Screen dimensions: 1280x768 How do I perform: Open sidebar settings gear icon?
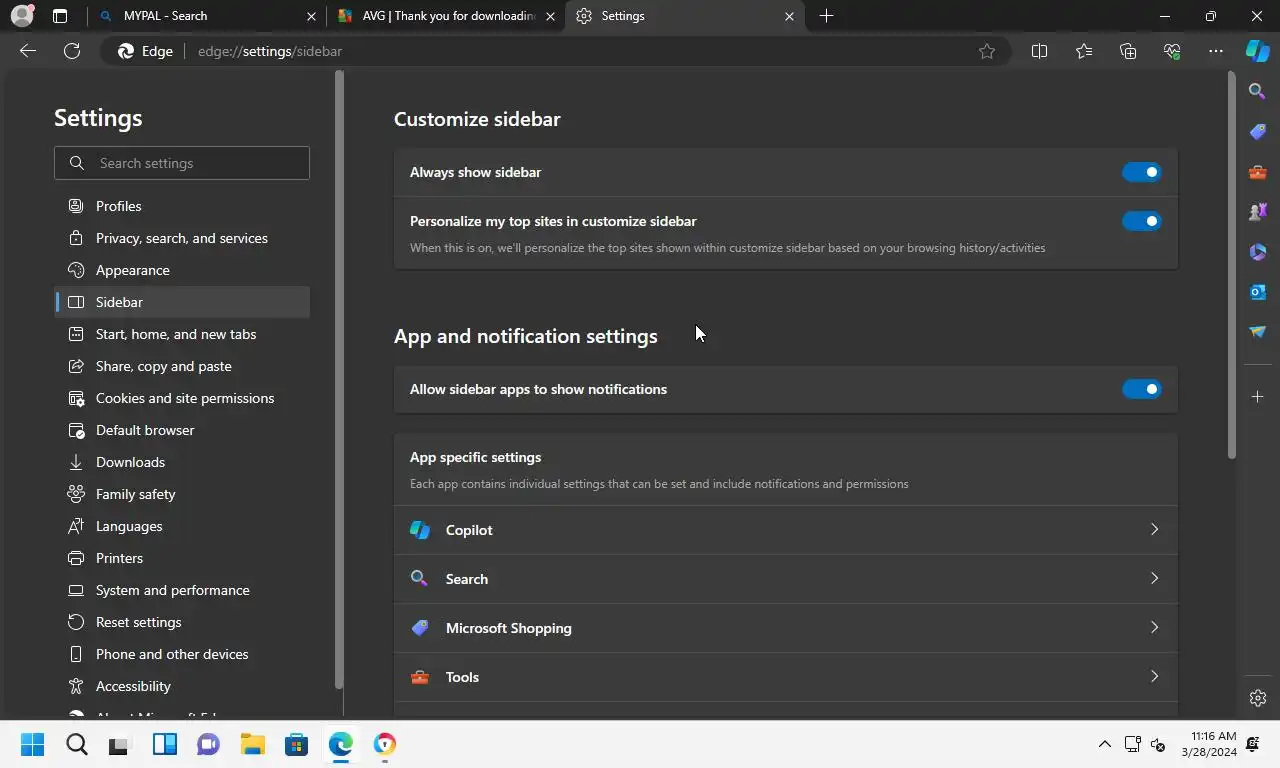(x=1258, y=698)
